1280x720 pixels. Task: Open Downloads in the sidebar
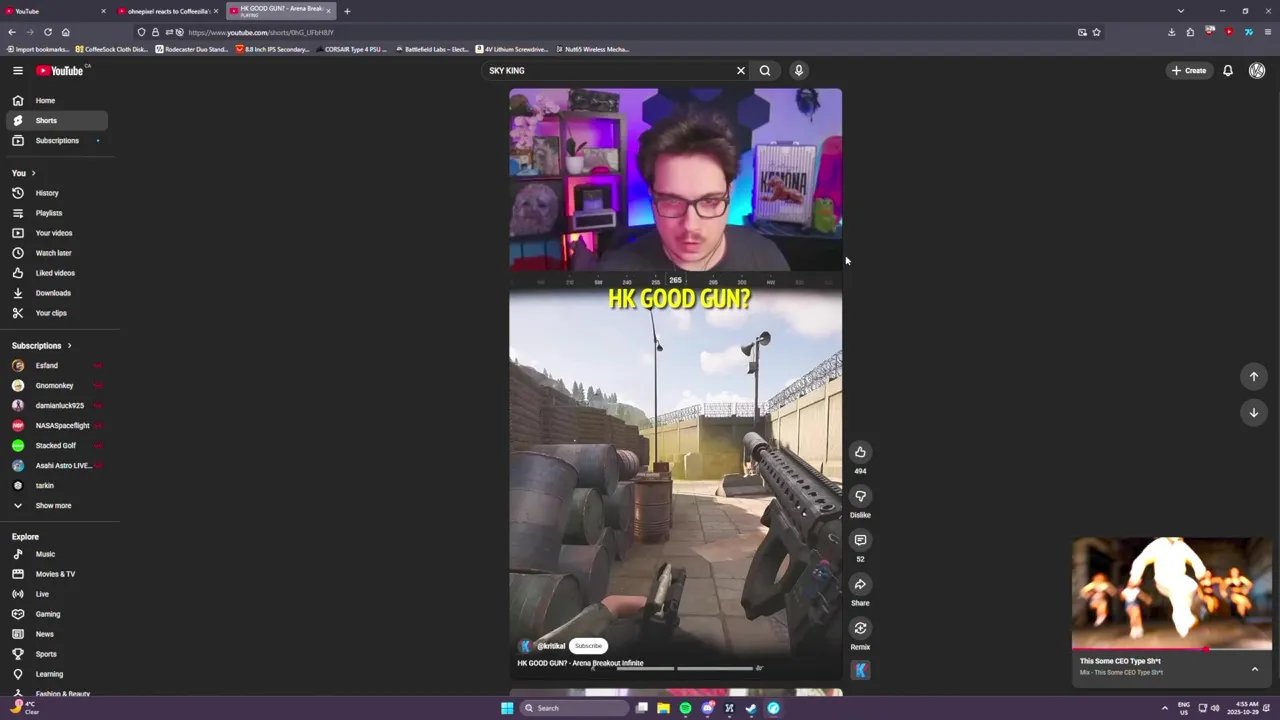56,293
